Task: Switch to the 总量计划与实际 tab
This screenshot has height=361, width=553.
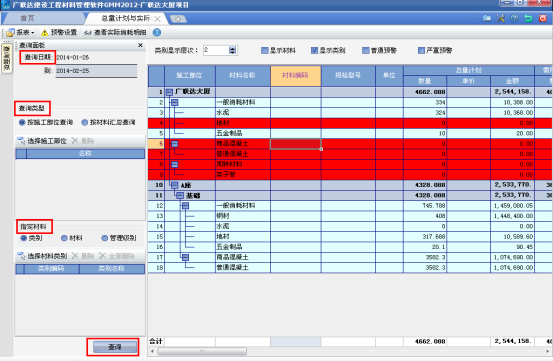Action: 125,18
